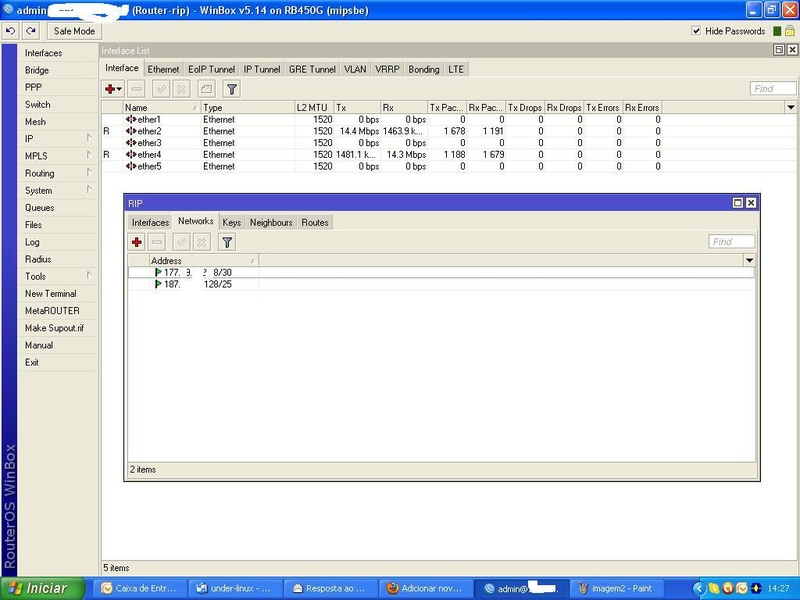Open the RIP Routes tab

click(315, 222)
